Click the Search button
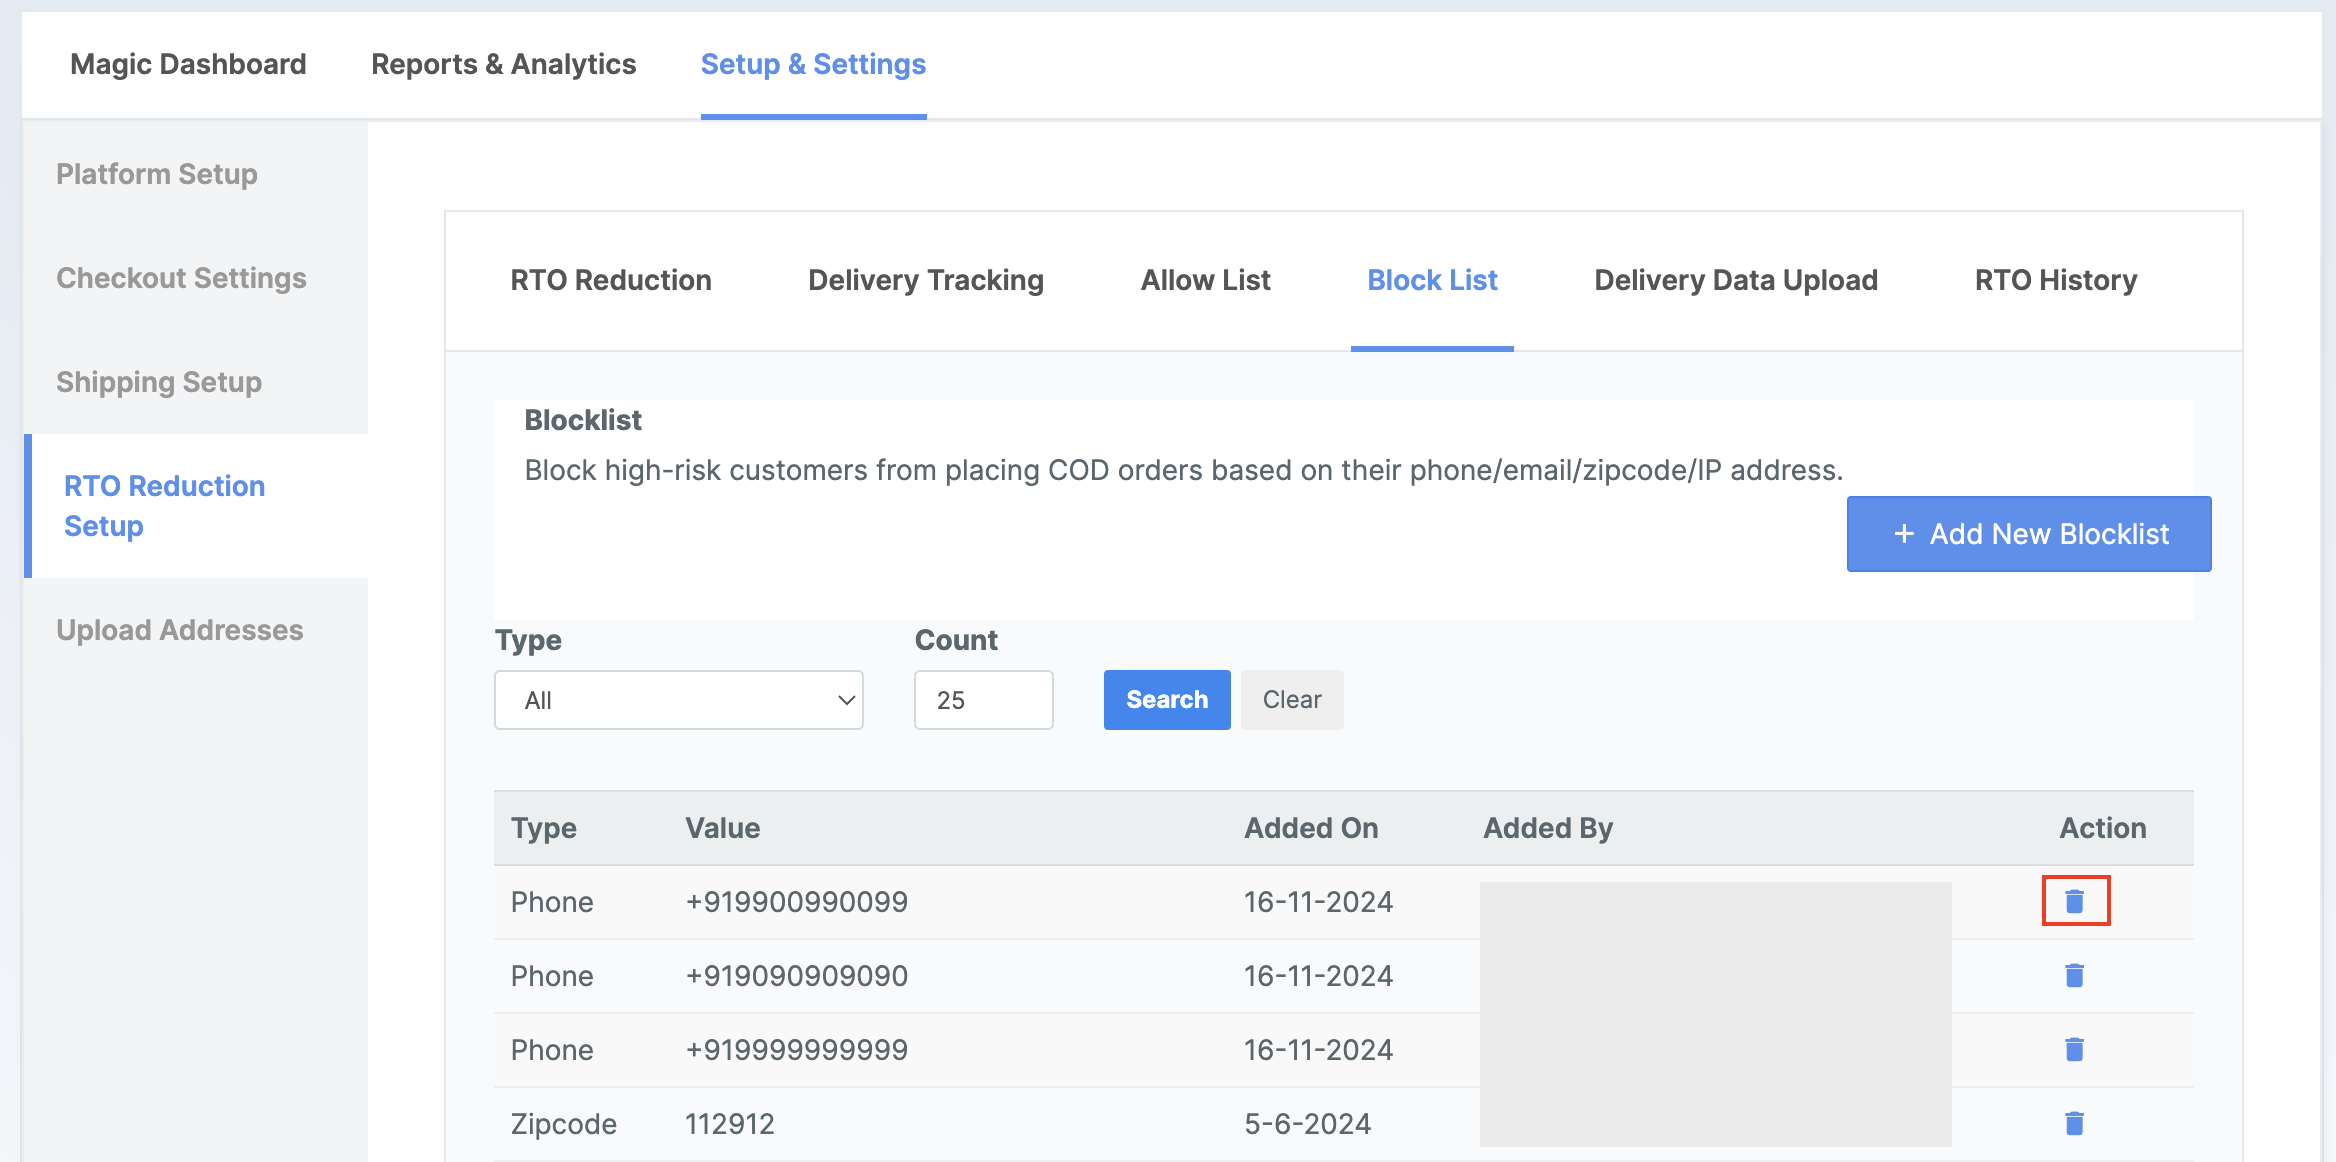Viewport: 2336px width, 1162px height. click(x=1167, y=700)
